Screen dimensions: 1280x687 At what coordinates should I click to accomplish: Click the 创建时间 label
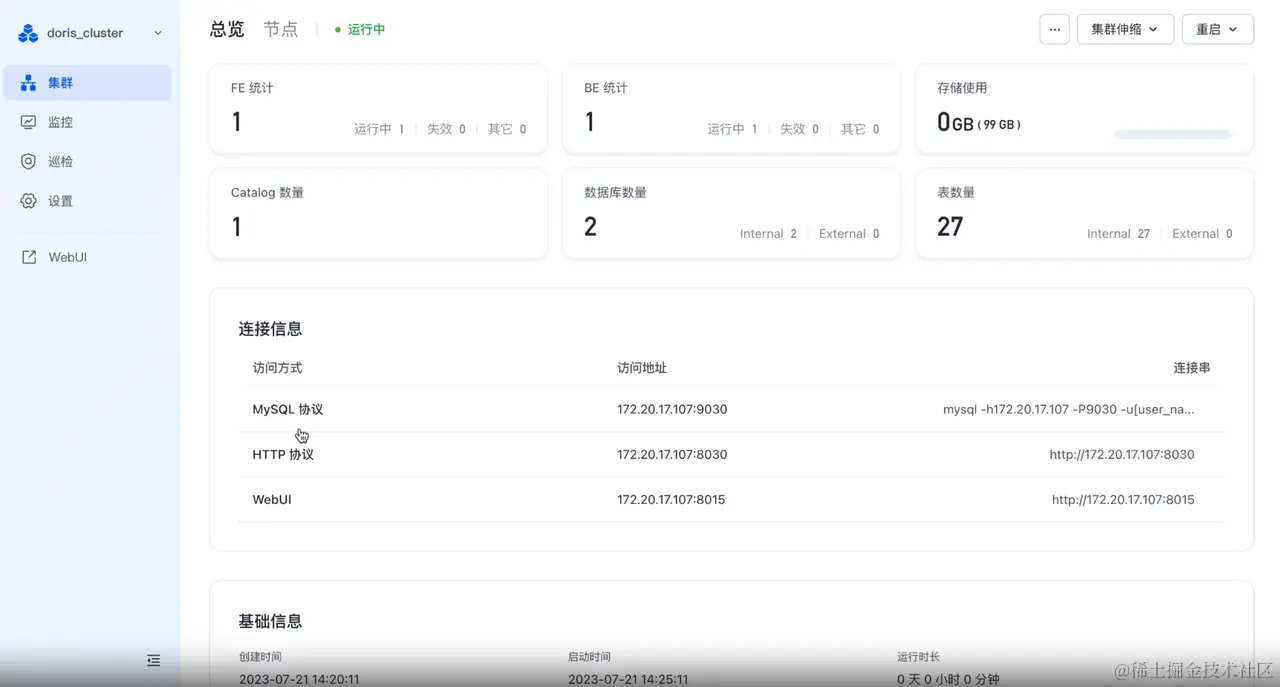260,657
